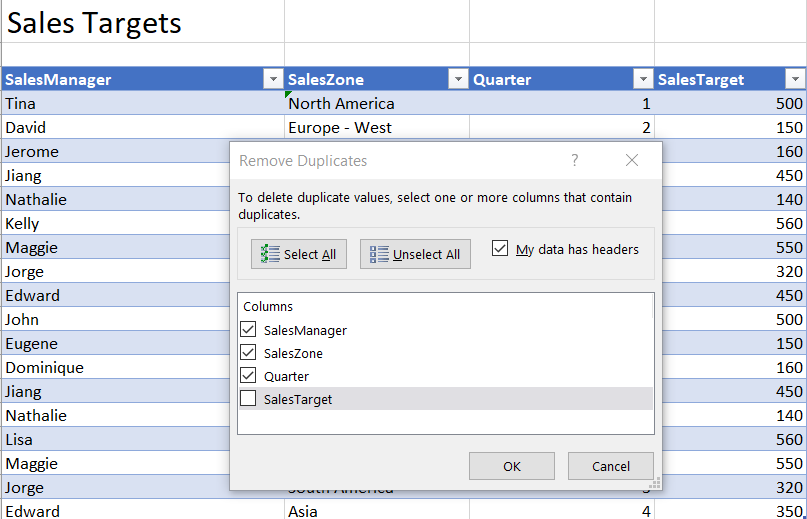Select the North America cell
This screenshot has height=519, width=807.
[x=377, y=103]
